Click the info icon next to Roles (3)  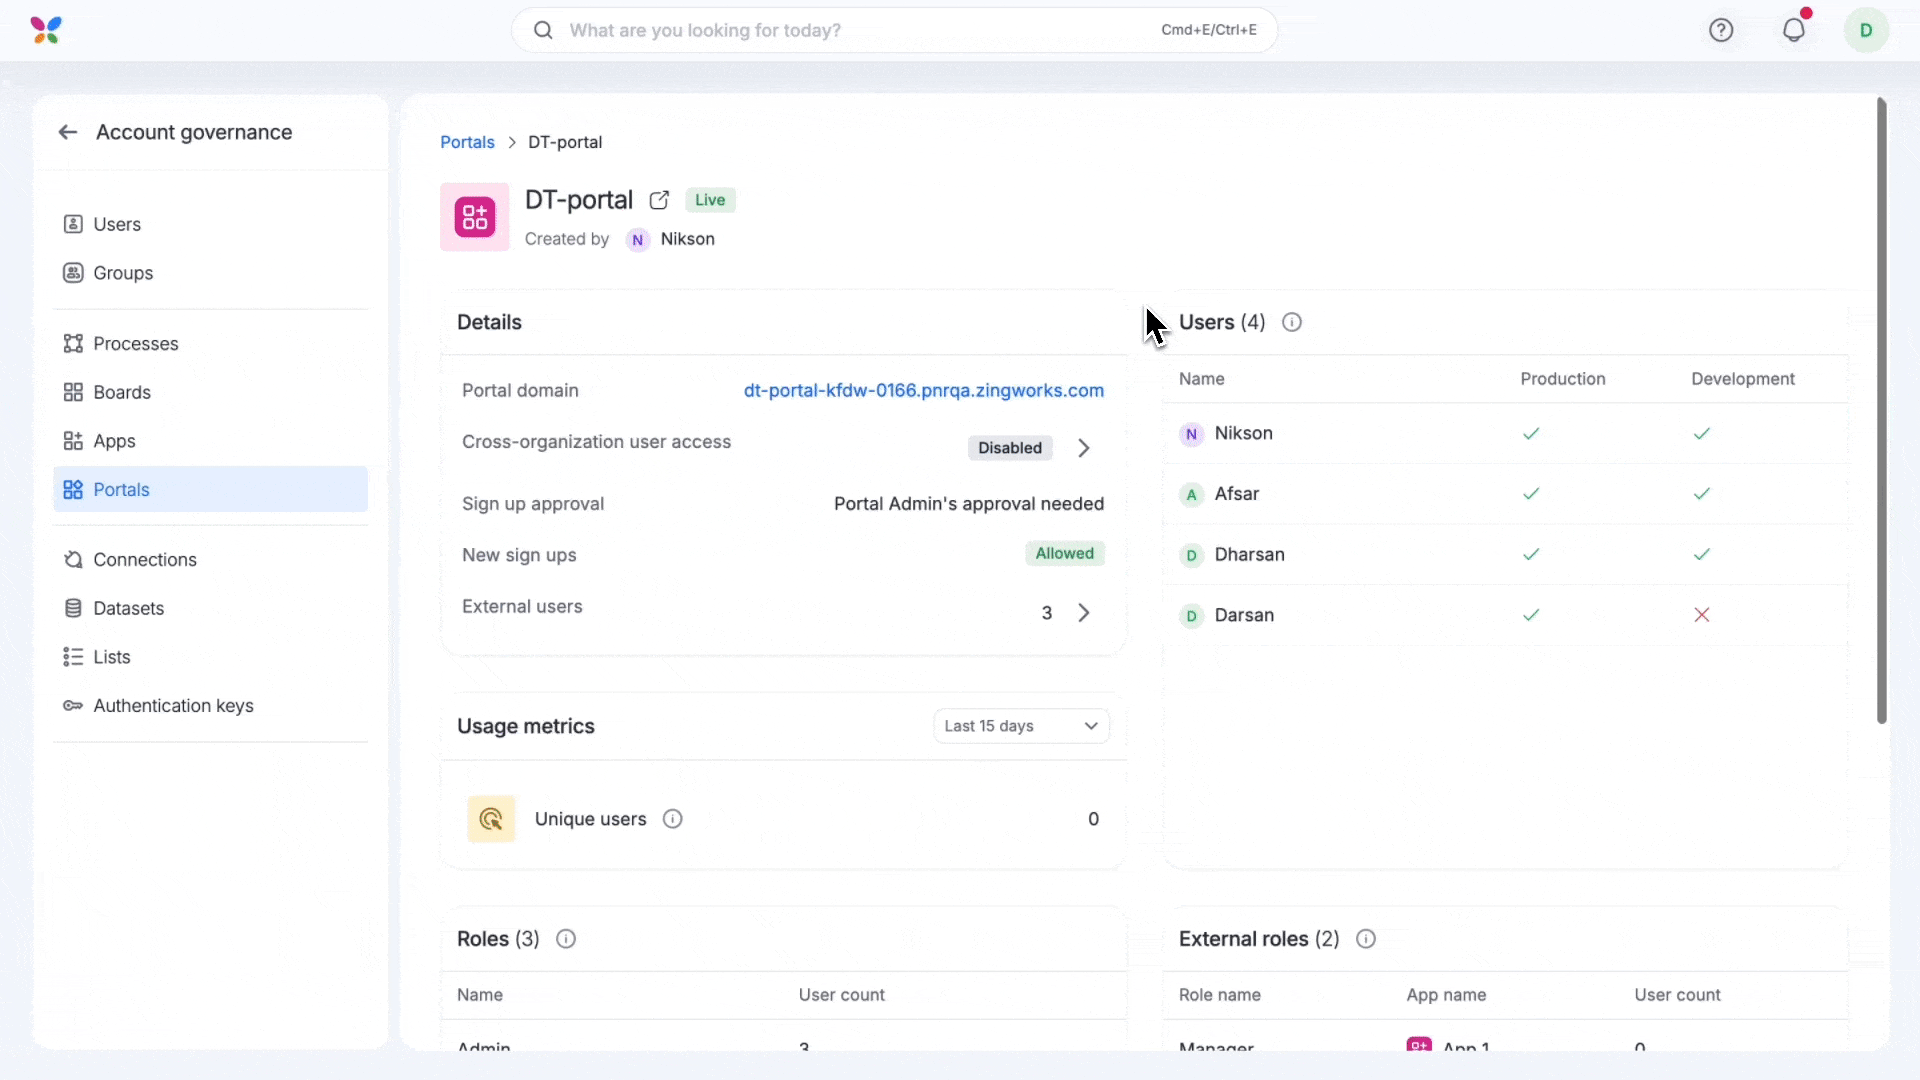[x=565, y=939]
